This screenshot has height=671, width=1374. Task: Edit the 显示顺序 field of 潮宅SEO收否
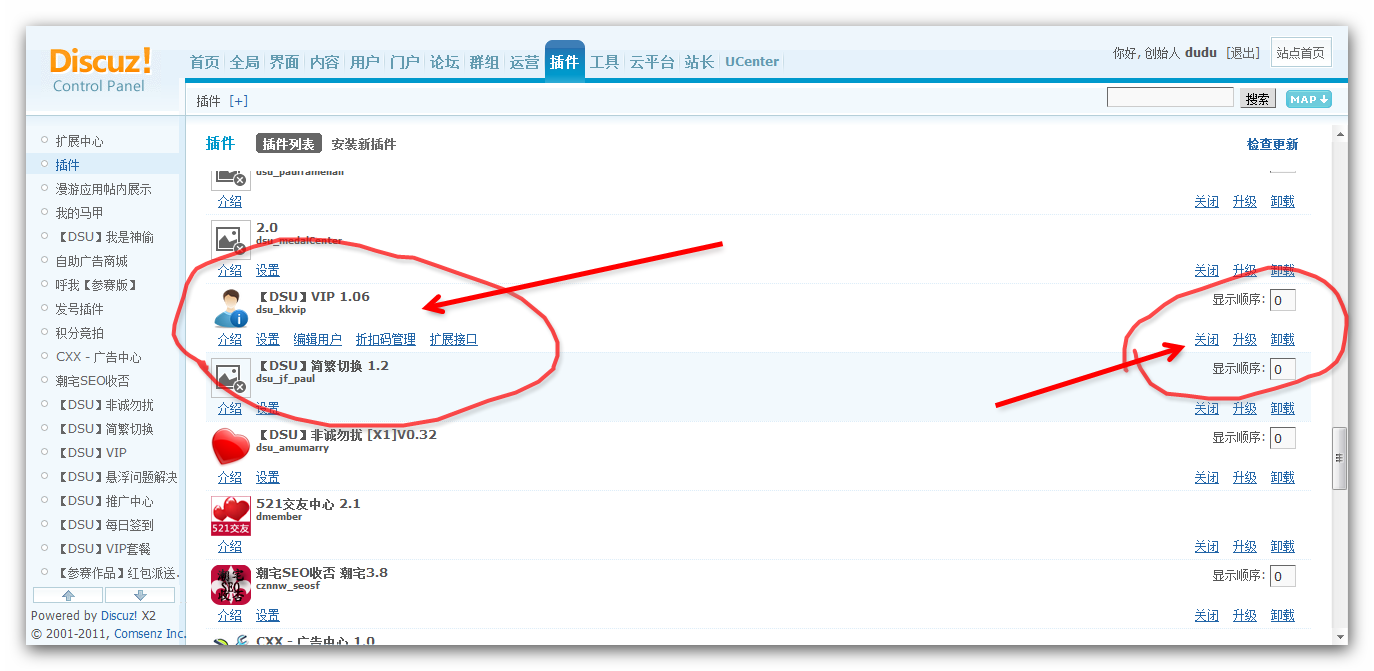[x=1282, y=576]
